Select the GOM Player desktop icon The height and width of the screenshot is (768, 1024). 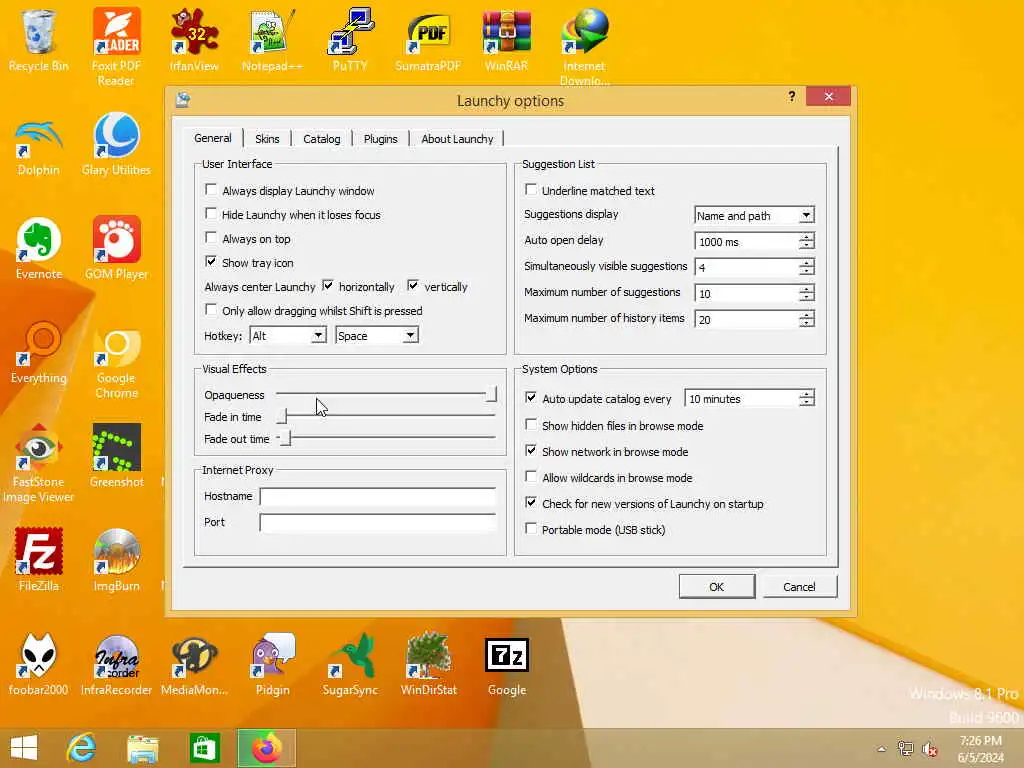pos(116,248)
